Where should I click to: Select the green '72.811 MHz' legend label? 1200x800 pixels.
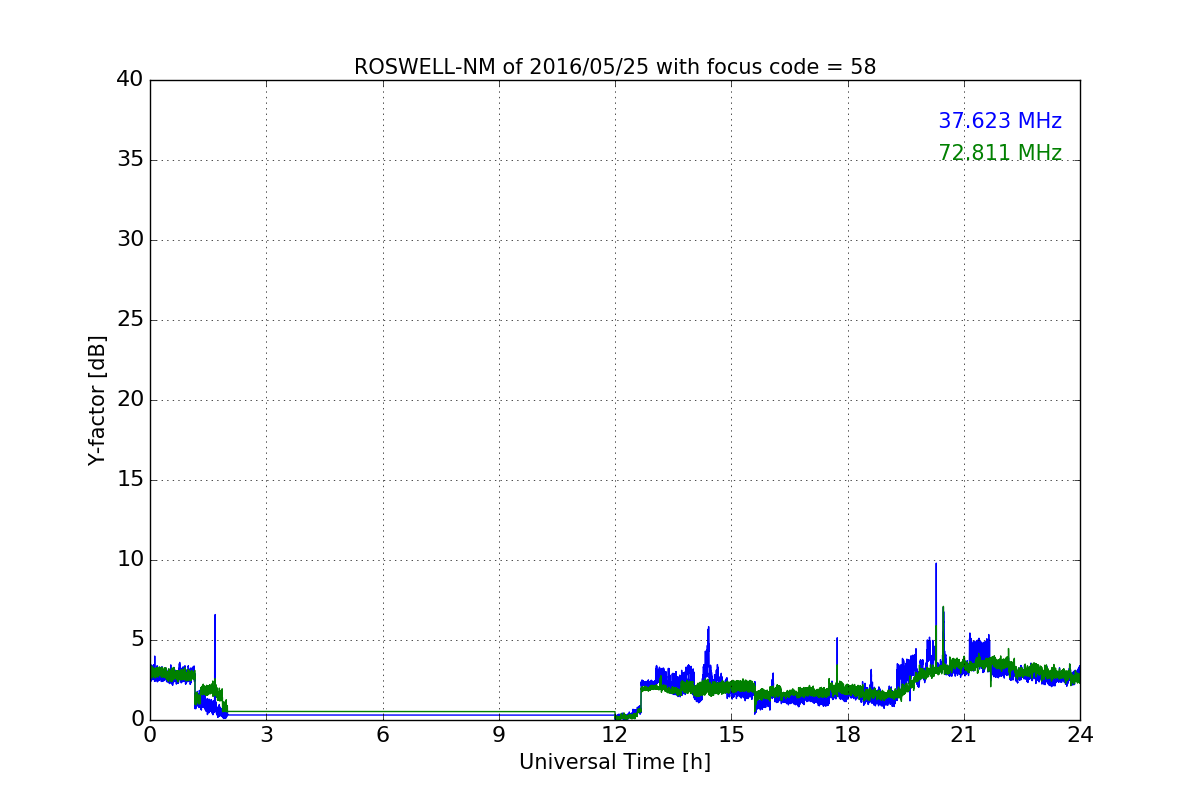pos(1000,153)
